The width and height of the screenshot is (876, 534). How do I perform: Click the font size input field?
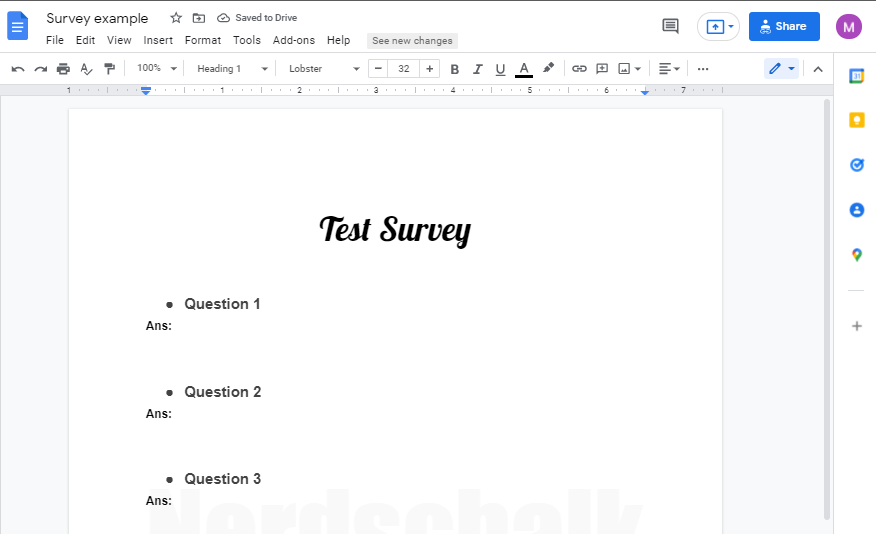point(404,69)
